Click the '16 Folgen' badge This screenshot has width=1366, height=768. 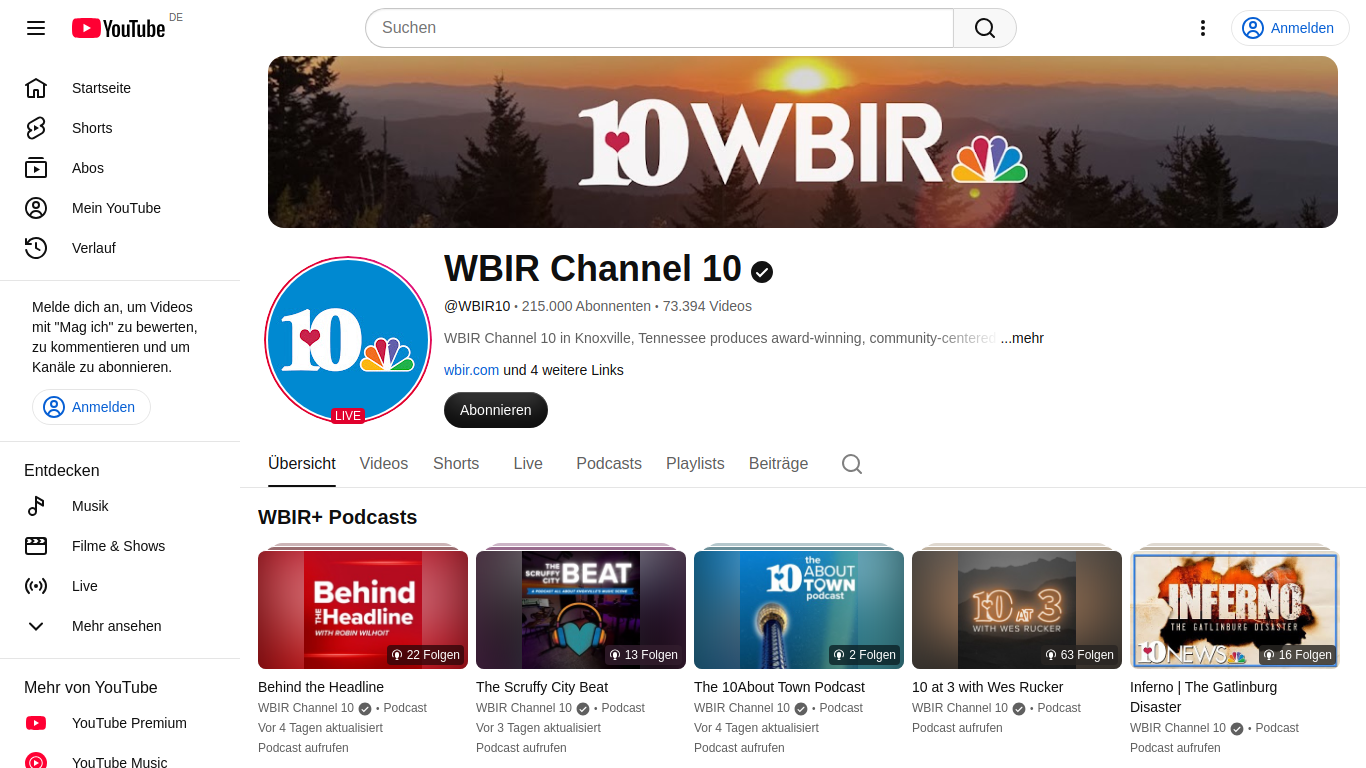(x=1298, y=655)
